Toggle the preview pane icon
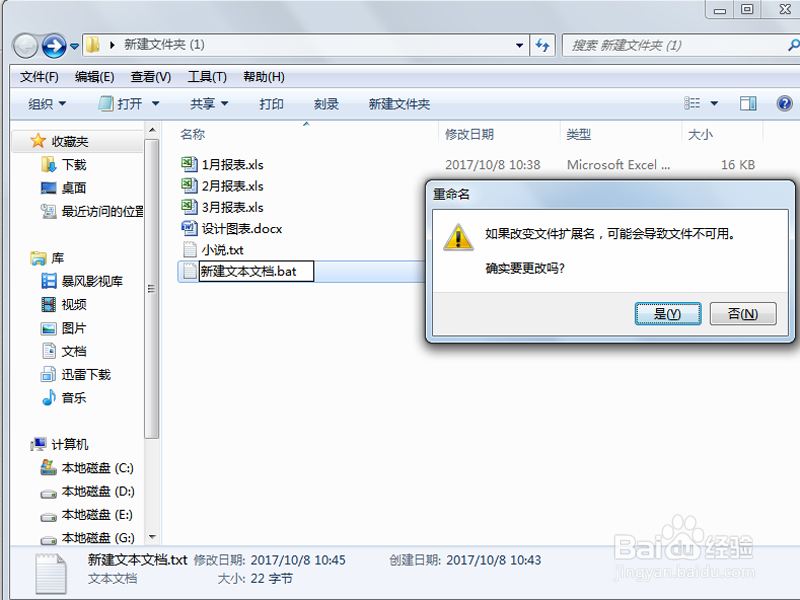This screenshot has width=800, height=600. 748,104
